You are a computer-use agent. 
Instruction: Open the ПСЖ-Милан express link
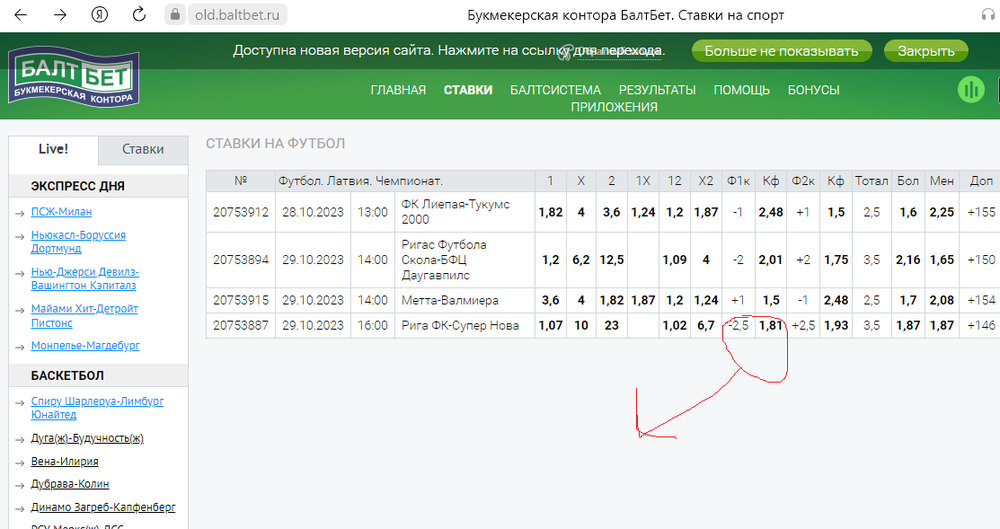(x=59, y=212)
